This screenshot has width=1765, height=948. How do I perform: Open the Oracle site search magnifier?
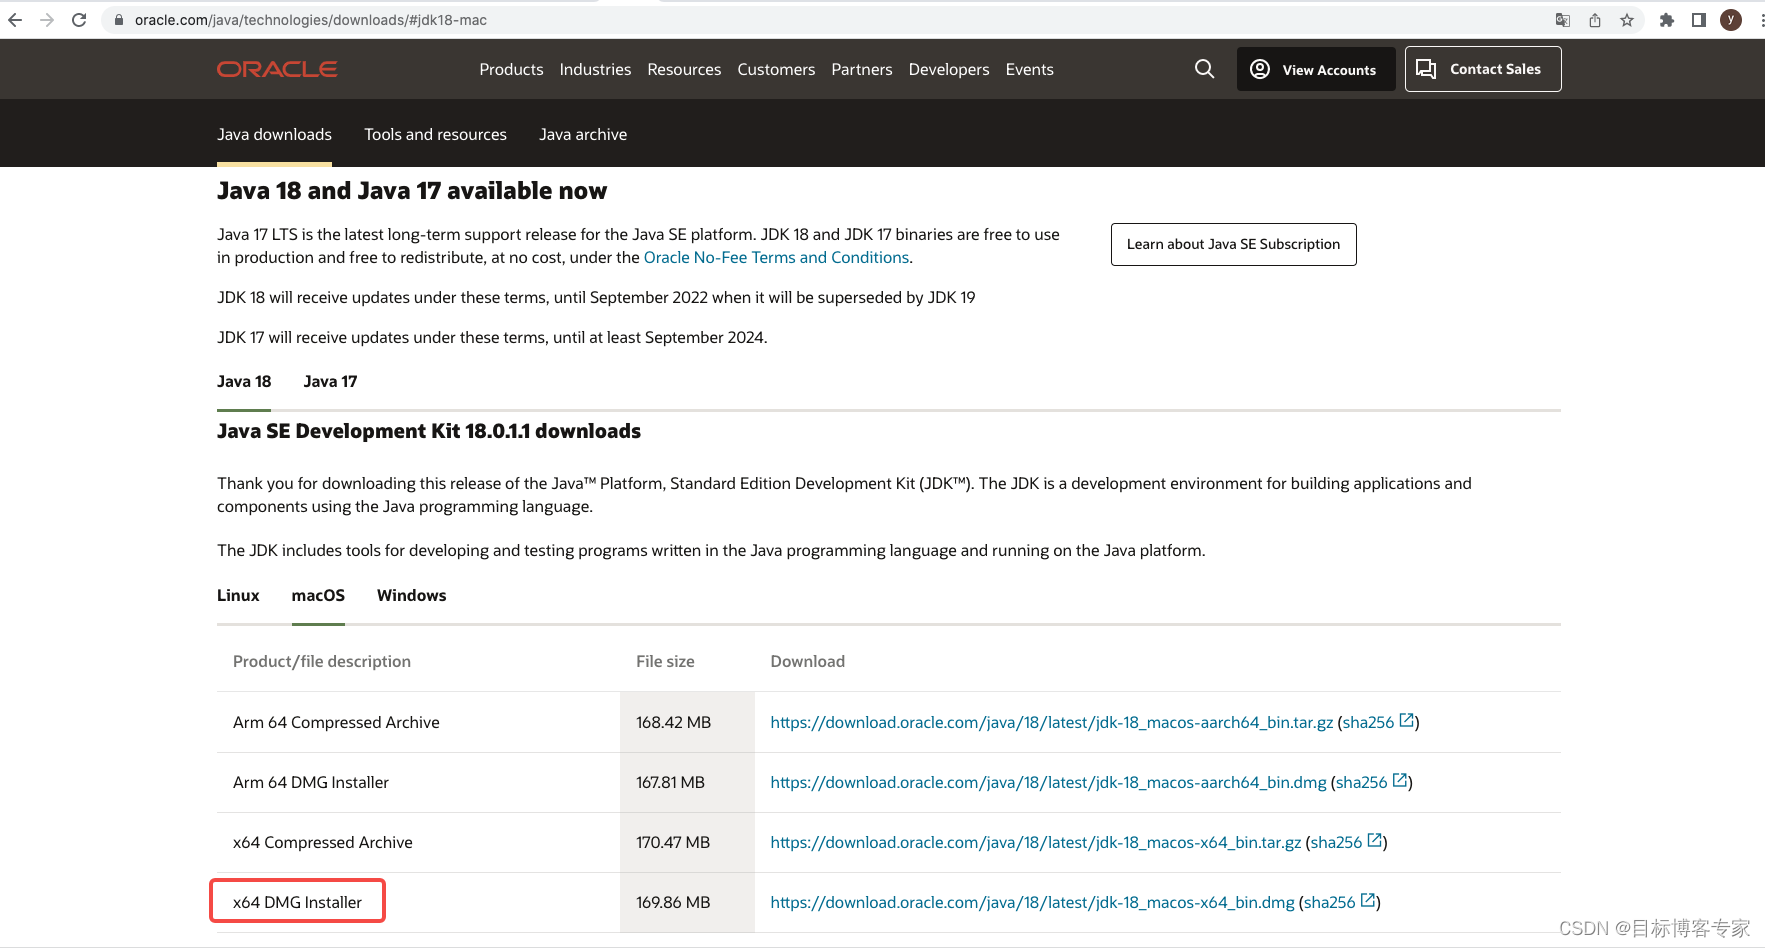(x=1205, y=69)
